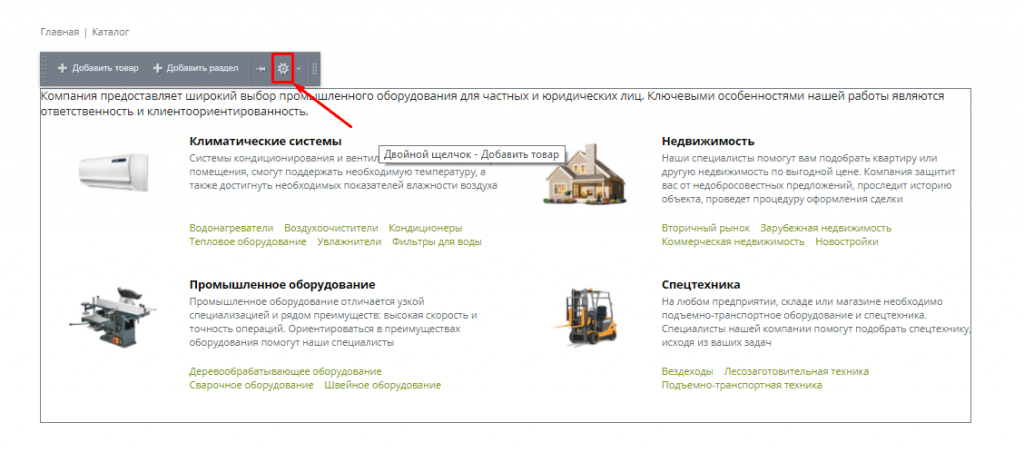Open Деревообрабатывающее оборудование link
Viewport: 1024px width, 452px height.
[285, 371]
